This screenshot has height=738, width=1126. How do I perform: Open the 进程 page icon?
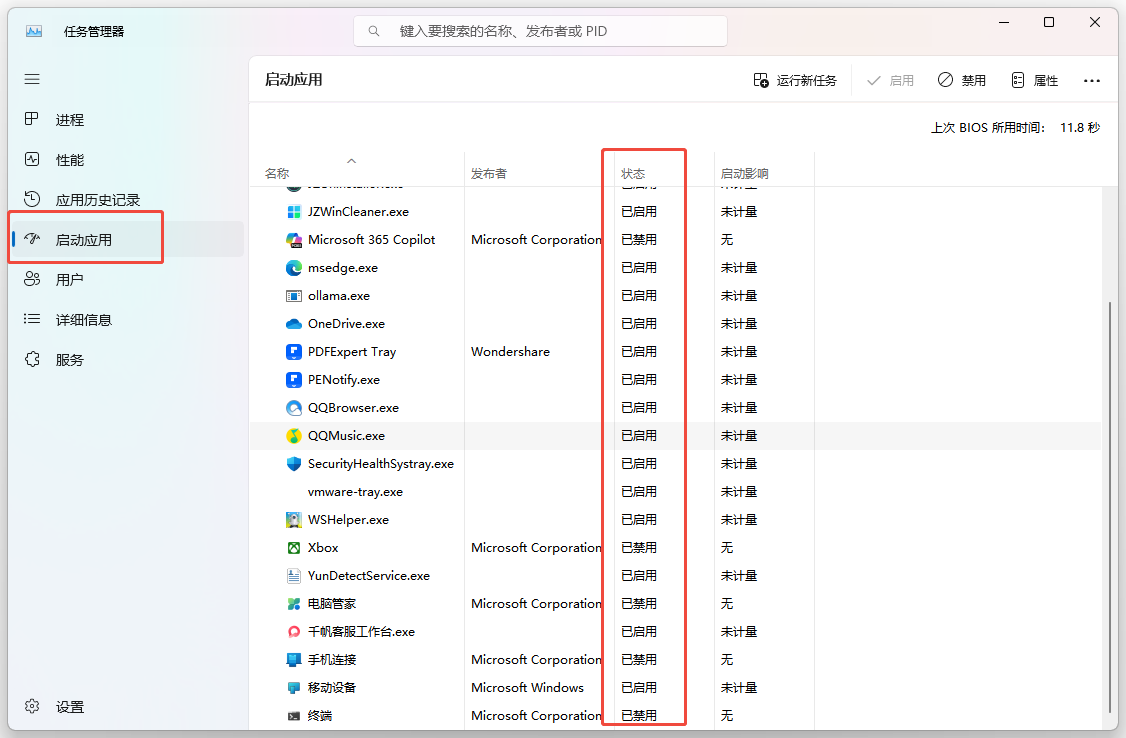[32, 119]
